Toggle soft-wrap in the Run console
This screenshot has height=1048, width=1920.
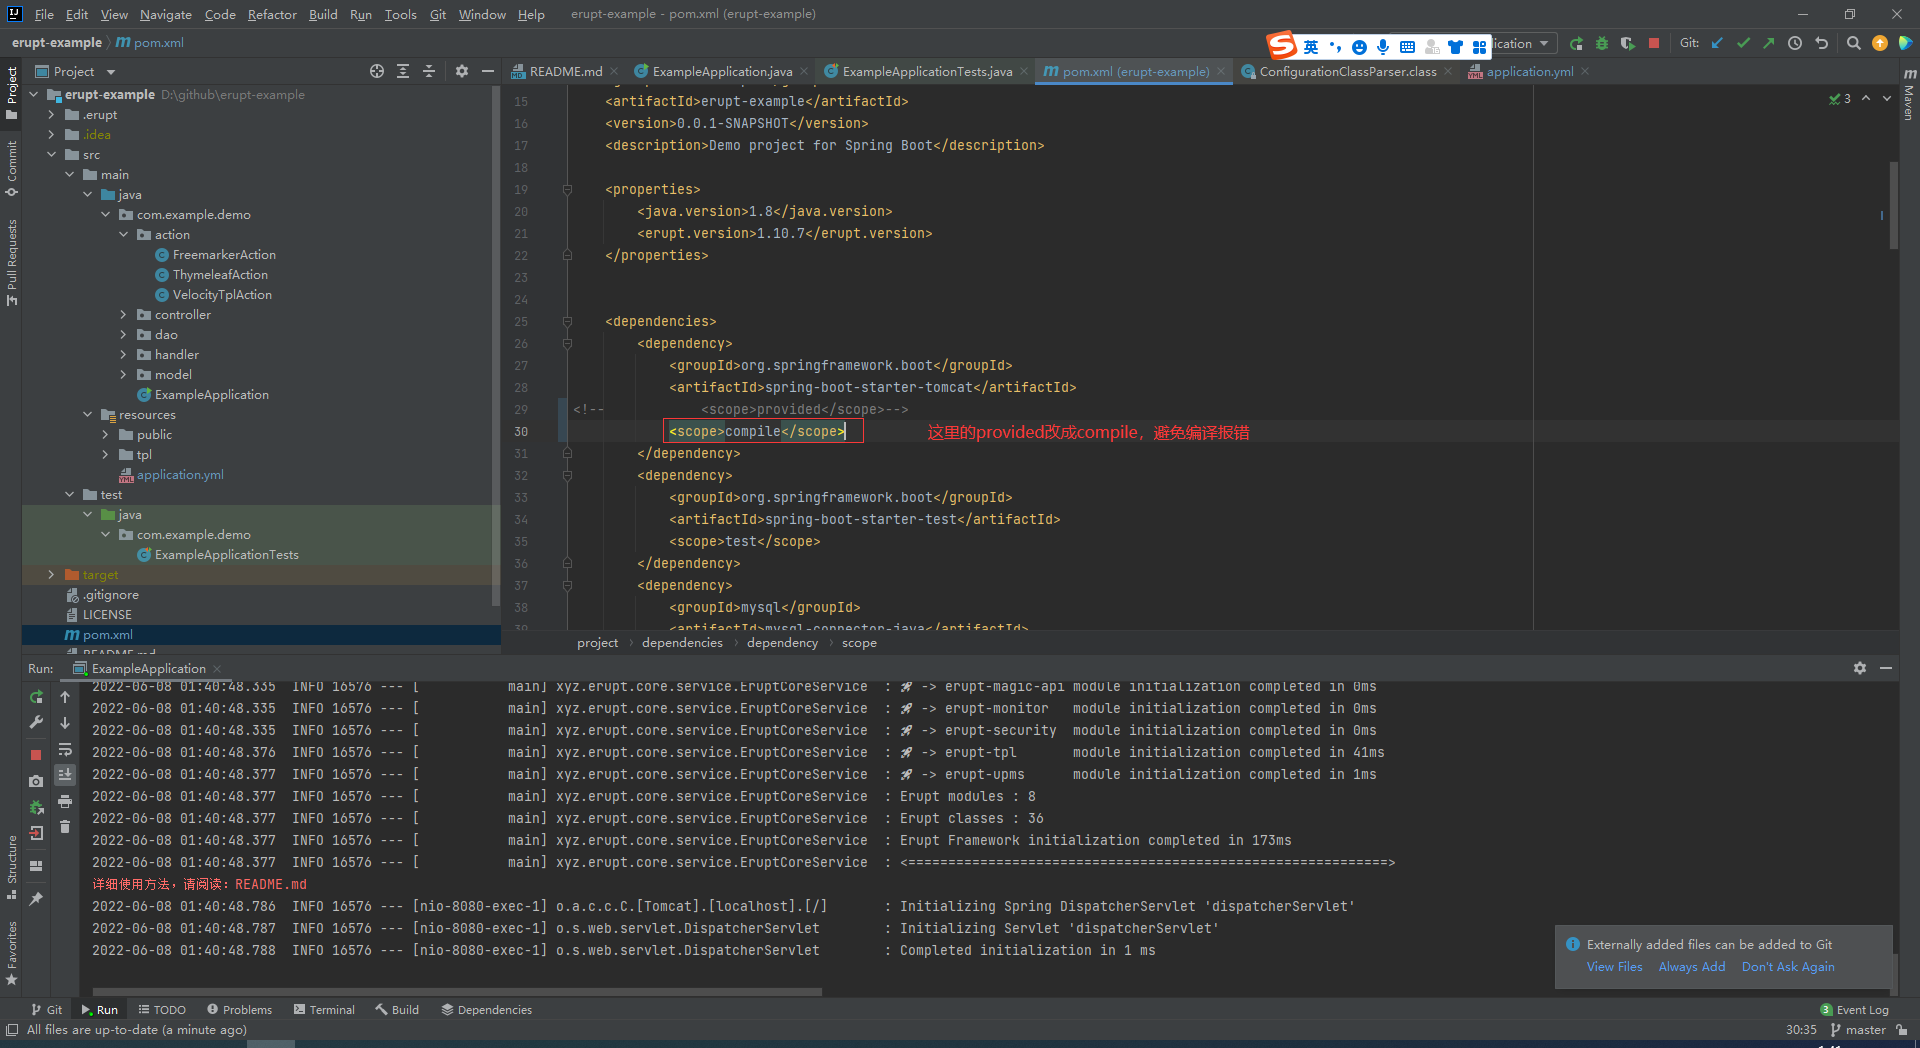tap(65, 750)
